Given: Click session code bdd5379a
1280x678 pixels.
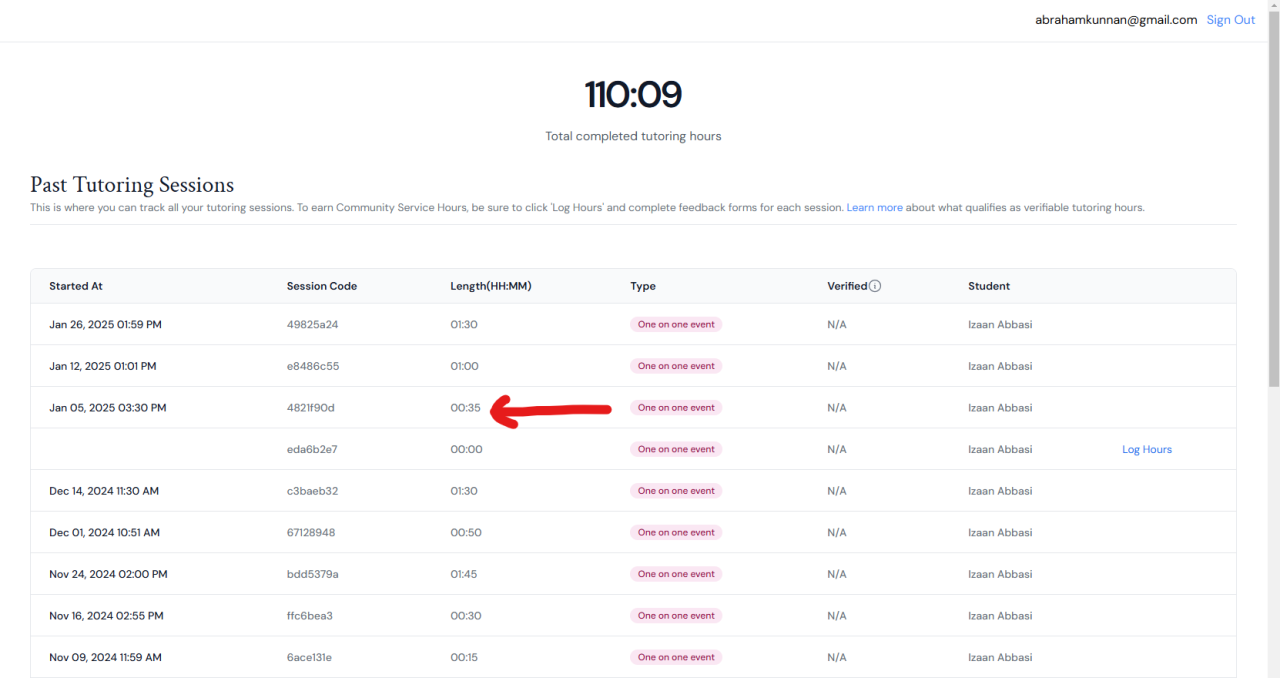Looking at the screenshot, I should [312, 574].
